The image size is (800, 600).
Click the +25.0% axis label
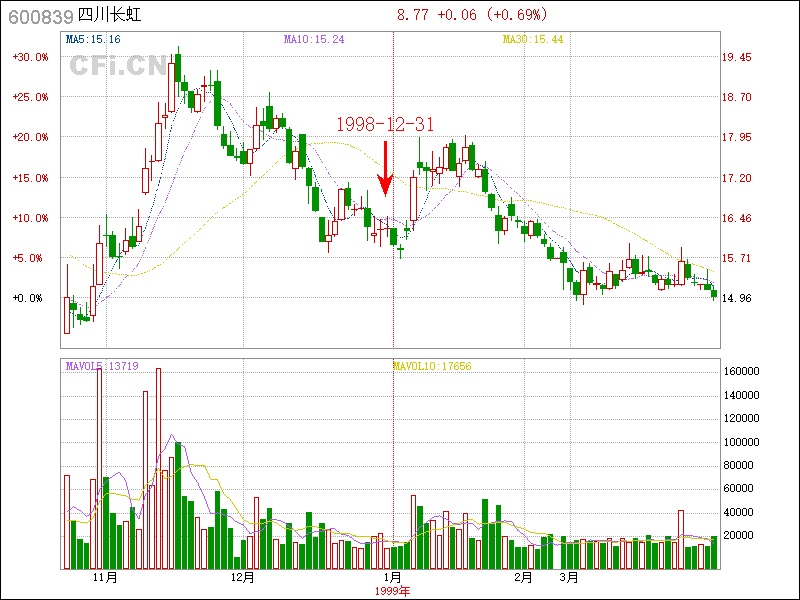pyautogui.click(x=31, y=97)
